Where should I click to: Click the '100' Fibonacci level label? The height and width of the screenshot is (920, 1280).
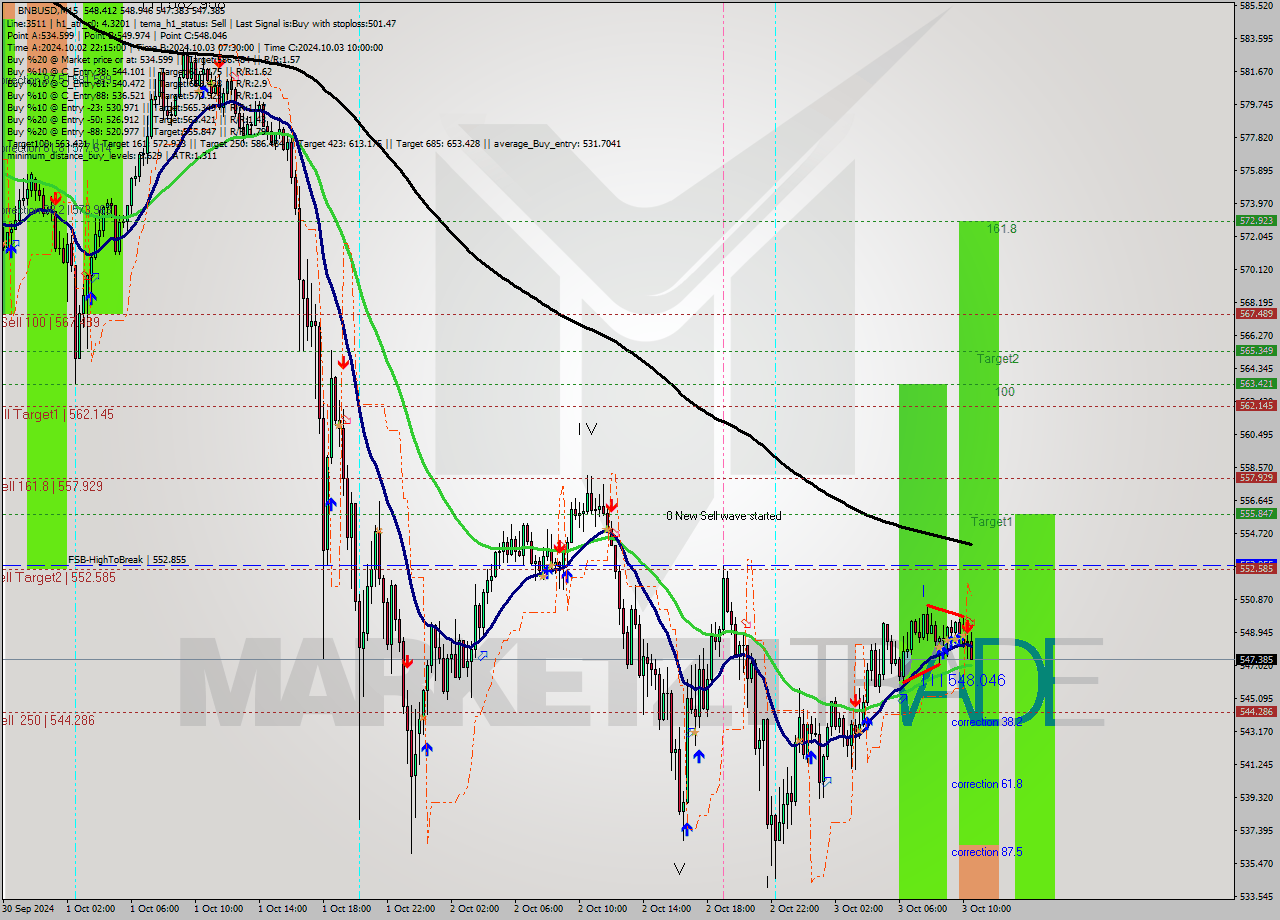pos(1005,392)
